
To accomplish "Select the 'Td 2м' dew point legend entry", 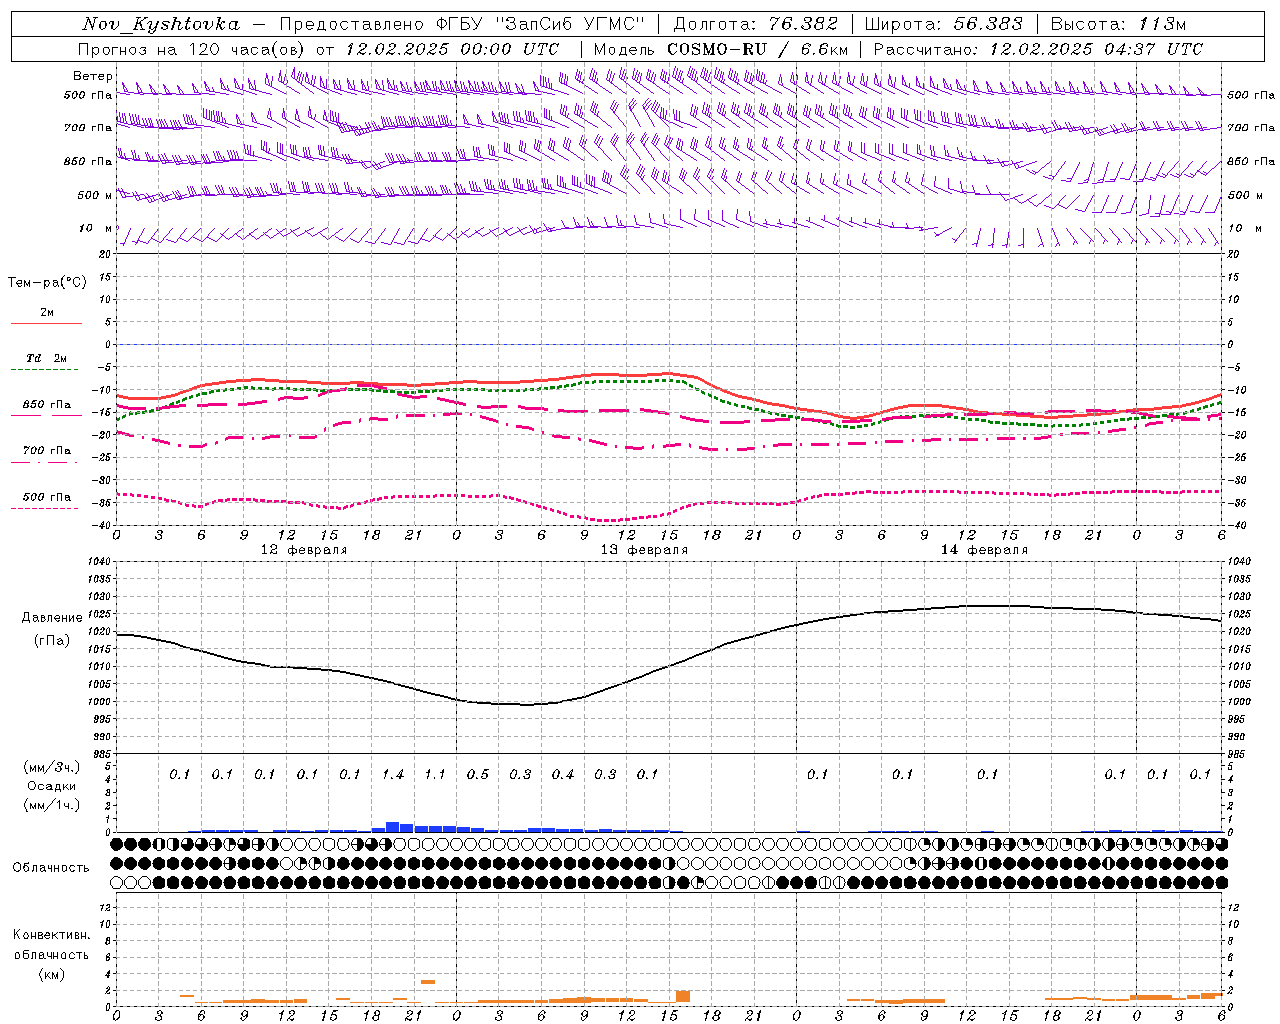I will click(x=47, y=358).
